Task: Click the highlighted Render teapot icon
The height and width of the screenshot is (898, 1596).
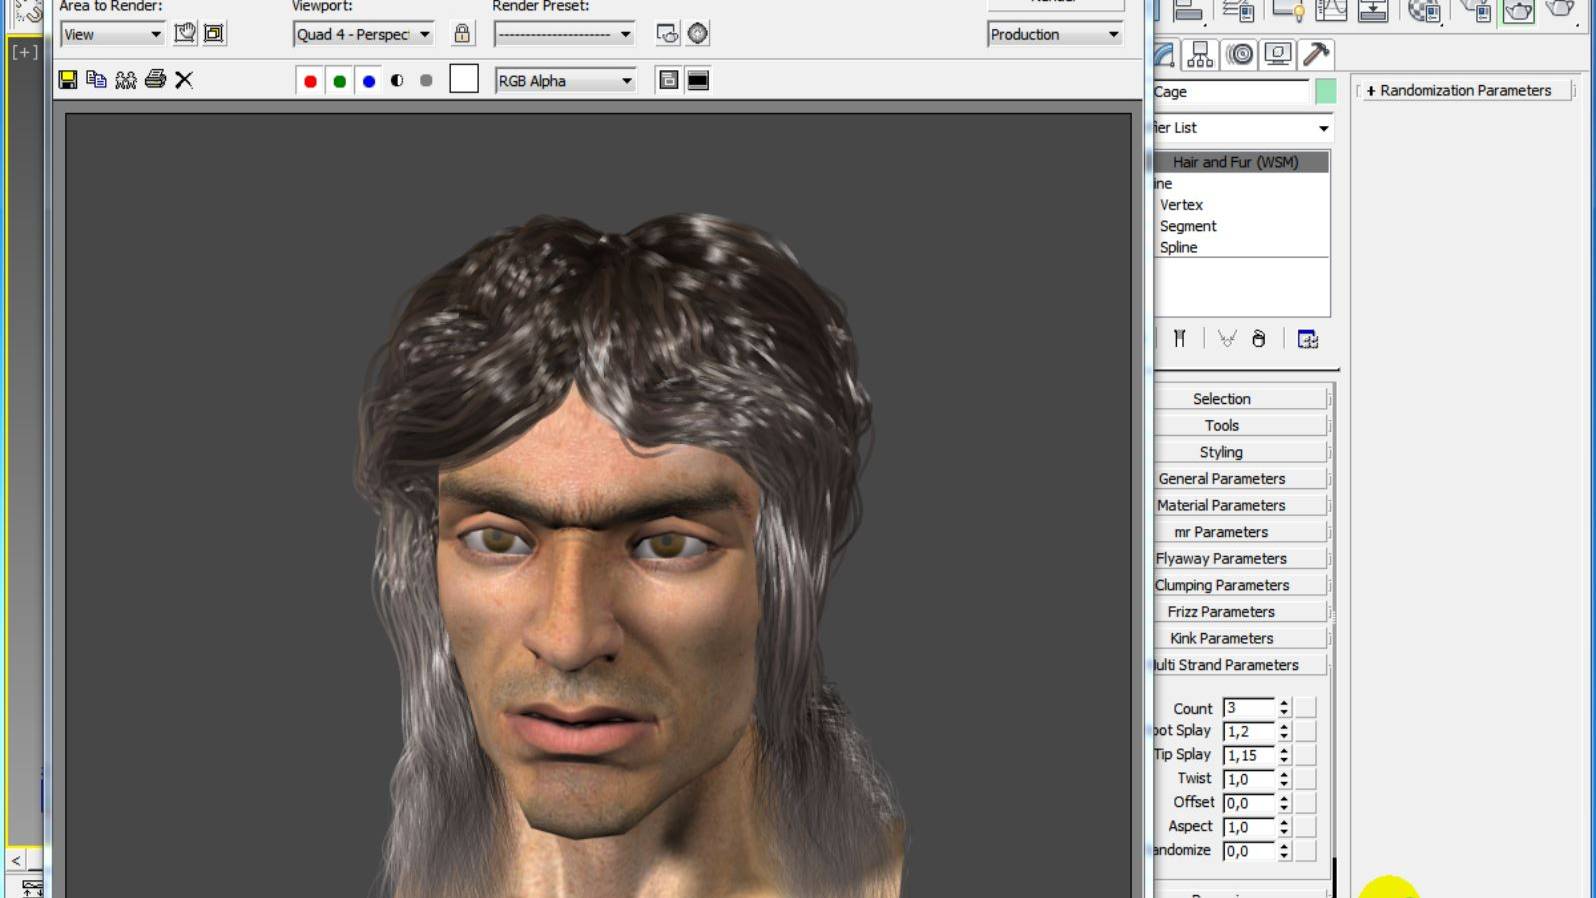Action: coord(1518,11)
